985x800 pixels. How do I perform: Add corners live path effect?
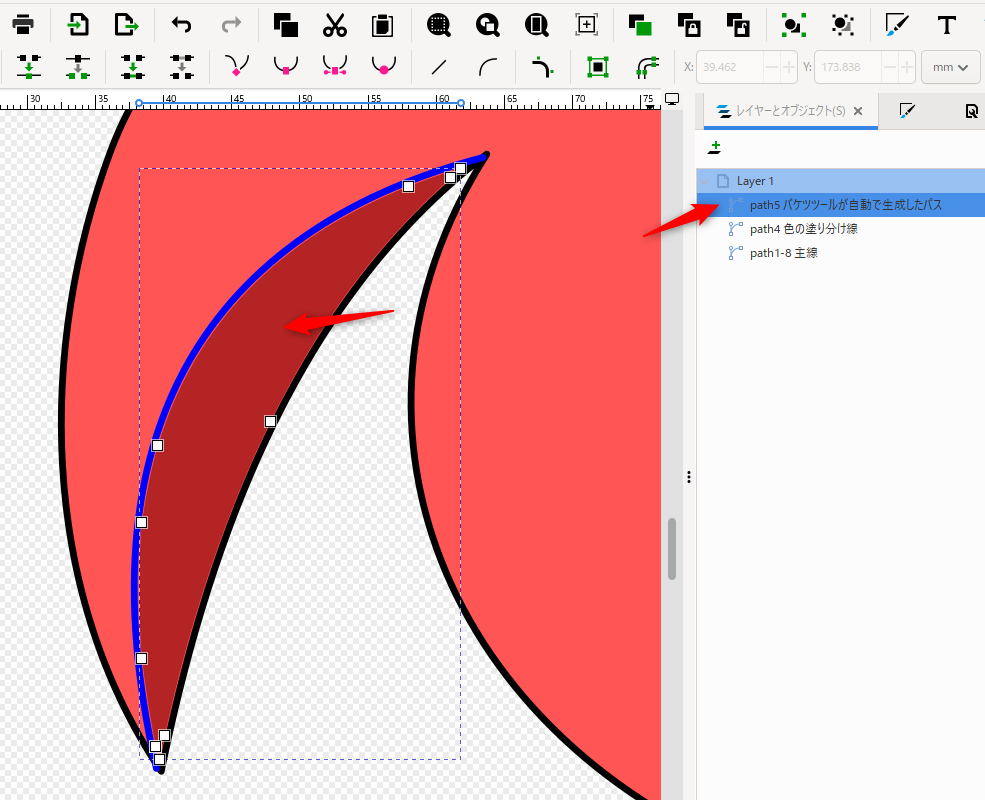click(543, 67)
